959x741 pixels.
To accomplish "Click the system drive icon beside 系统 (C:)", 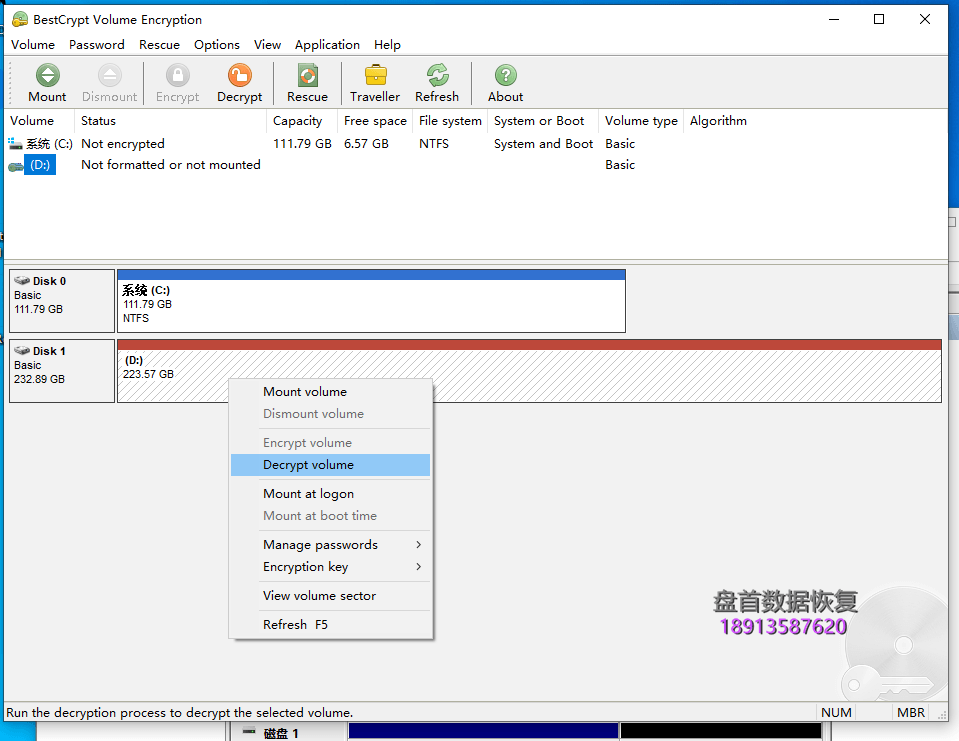I will coord(15,144).
